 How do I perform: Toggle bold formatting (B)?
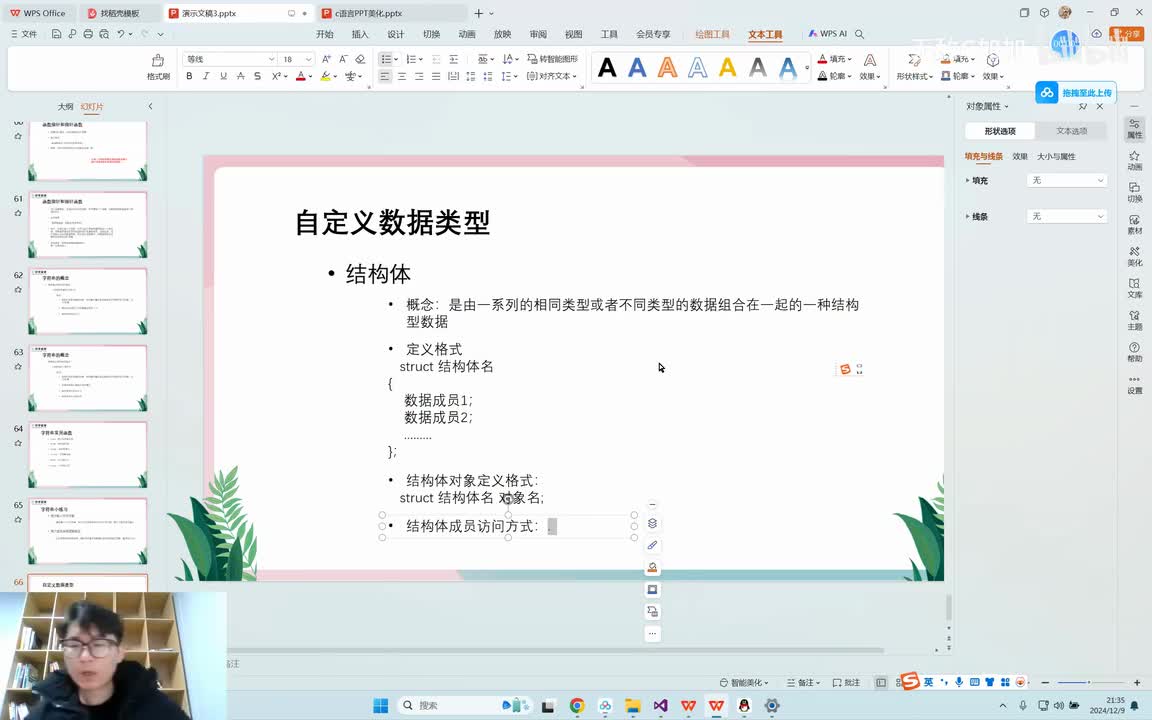pyautogui.click(x=190, y=76)
